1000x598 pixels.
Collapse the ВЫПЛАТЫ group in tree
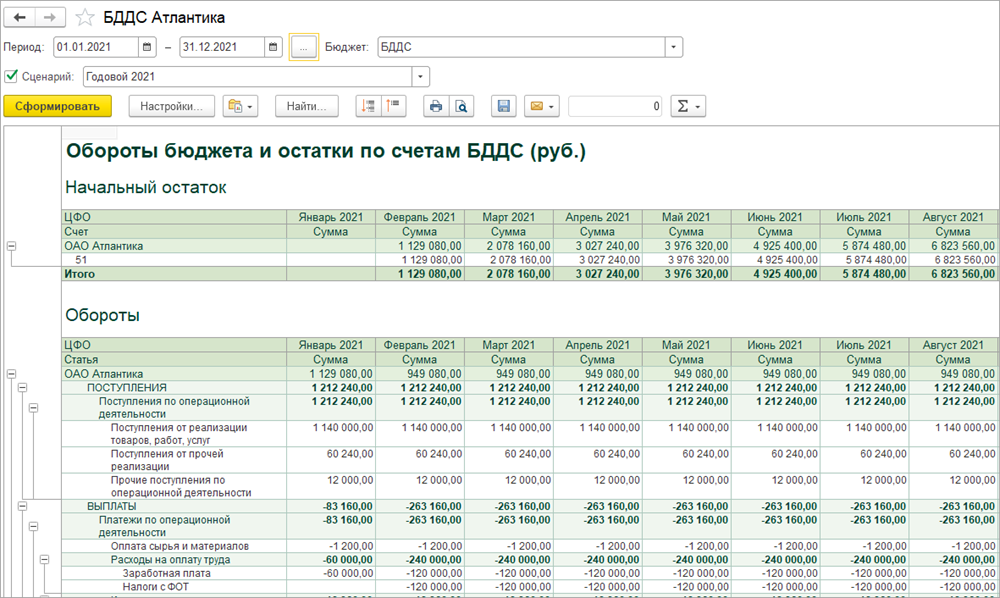click(x=21, y=507)
